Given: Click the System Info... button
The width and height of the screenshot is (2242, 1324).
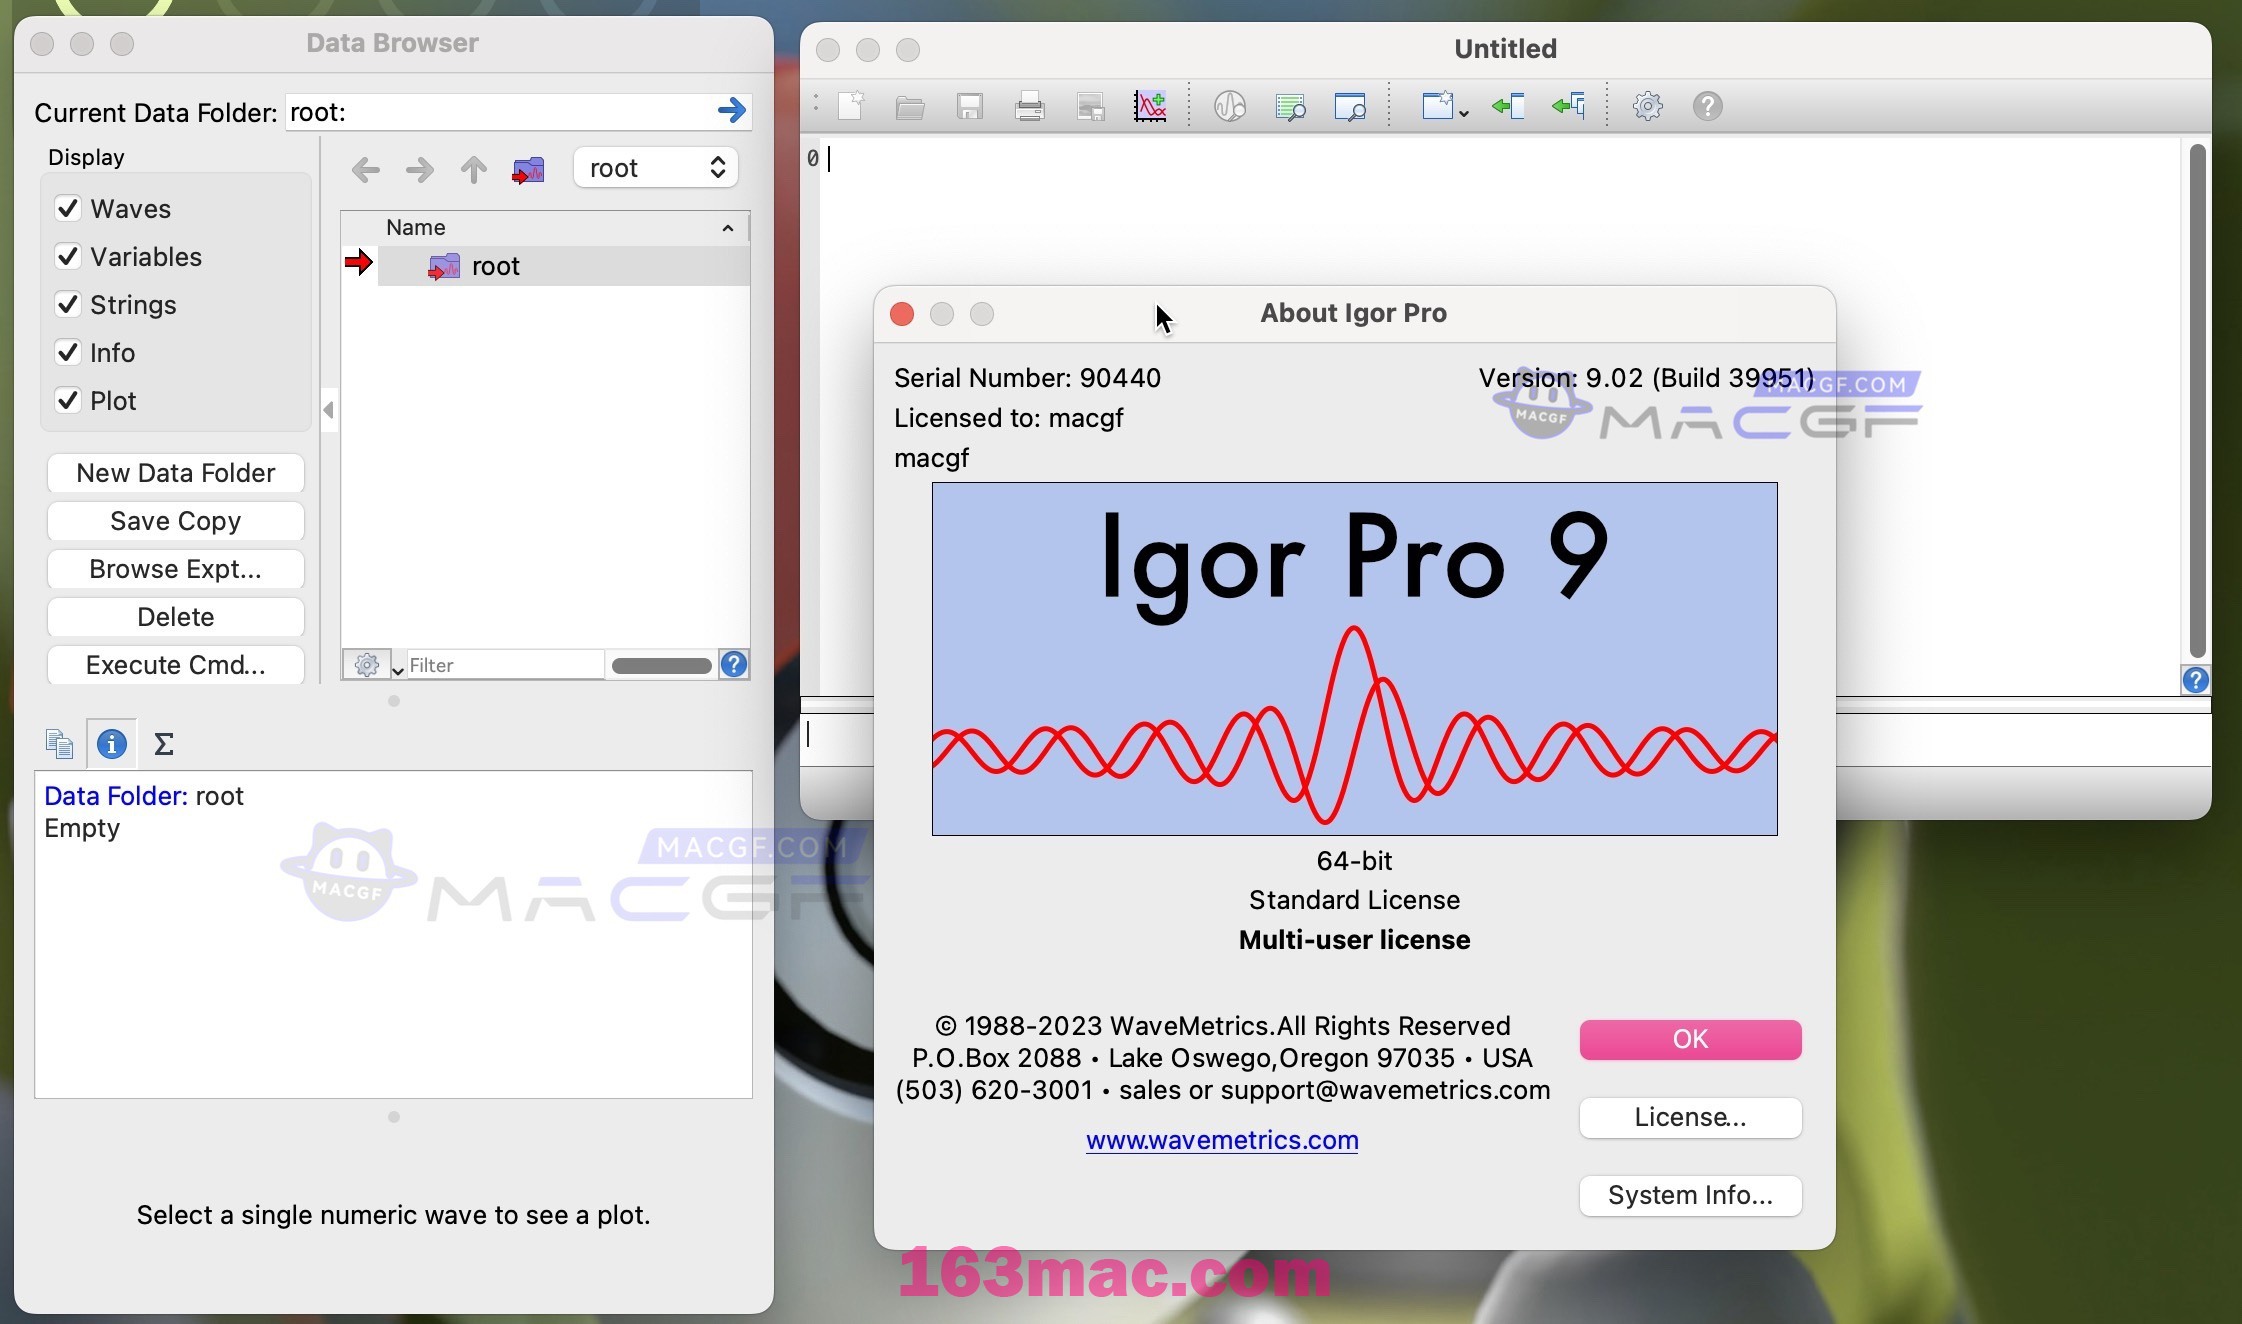Looking at the screenshot, I should (x=1691, y=1195).
